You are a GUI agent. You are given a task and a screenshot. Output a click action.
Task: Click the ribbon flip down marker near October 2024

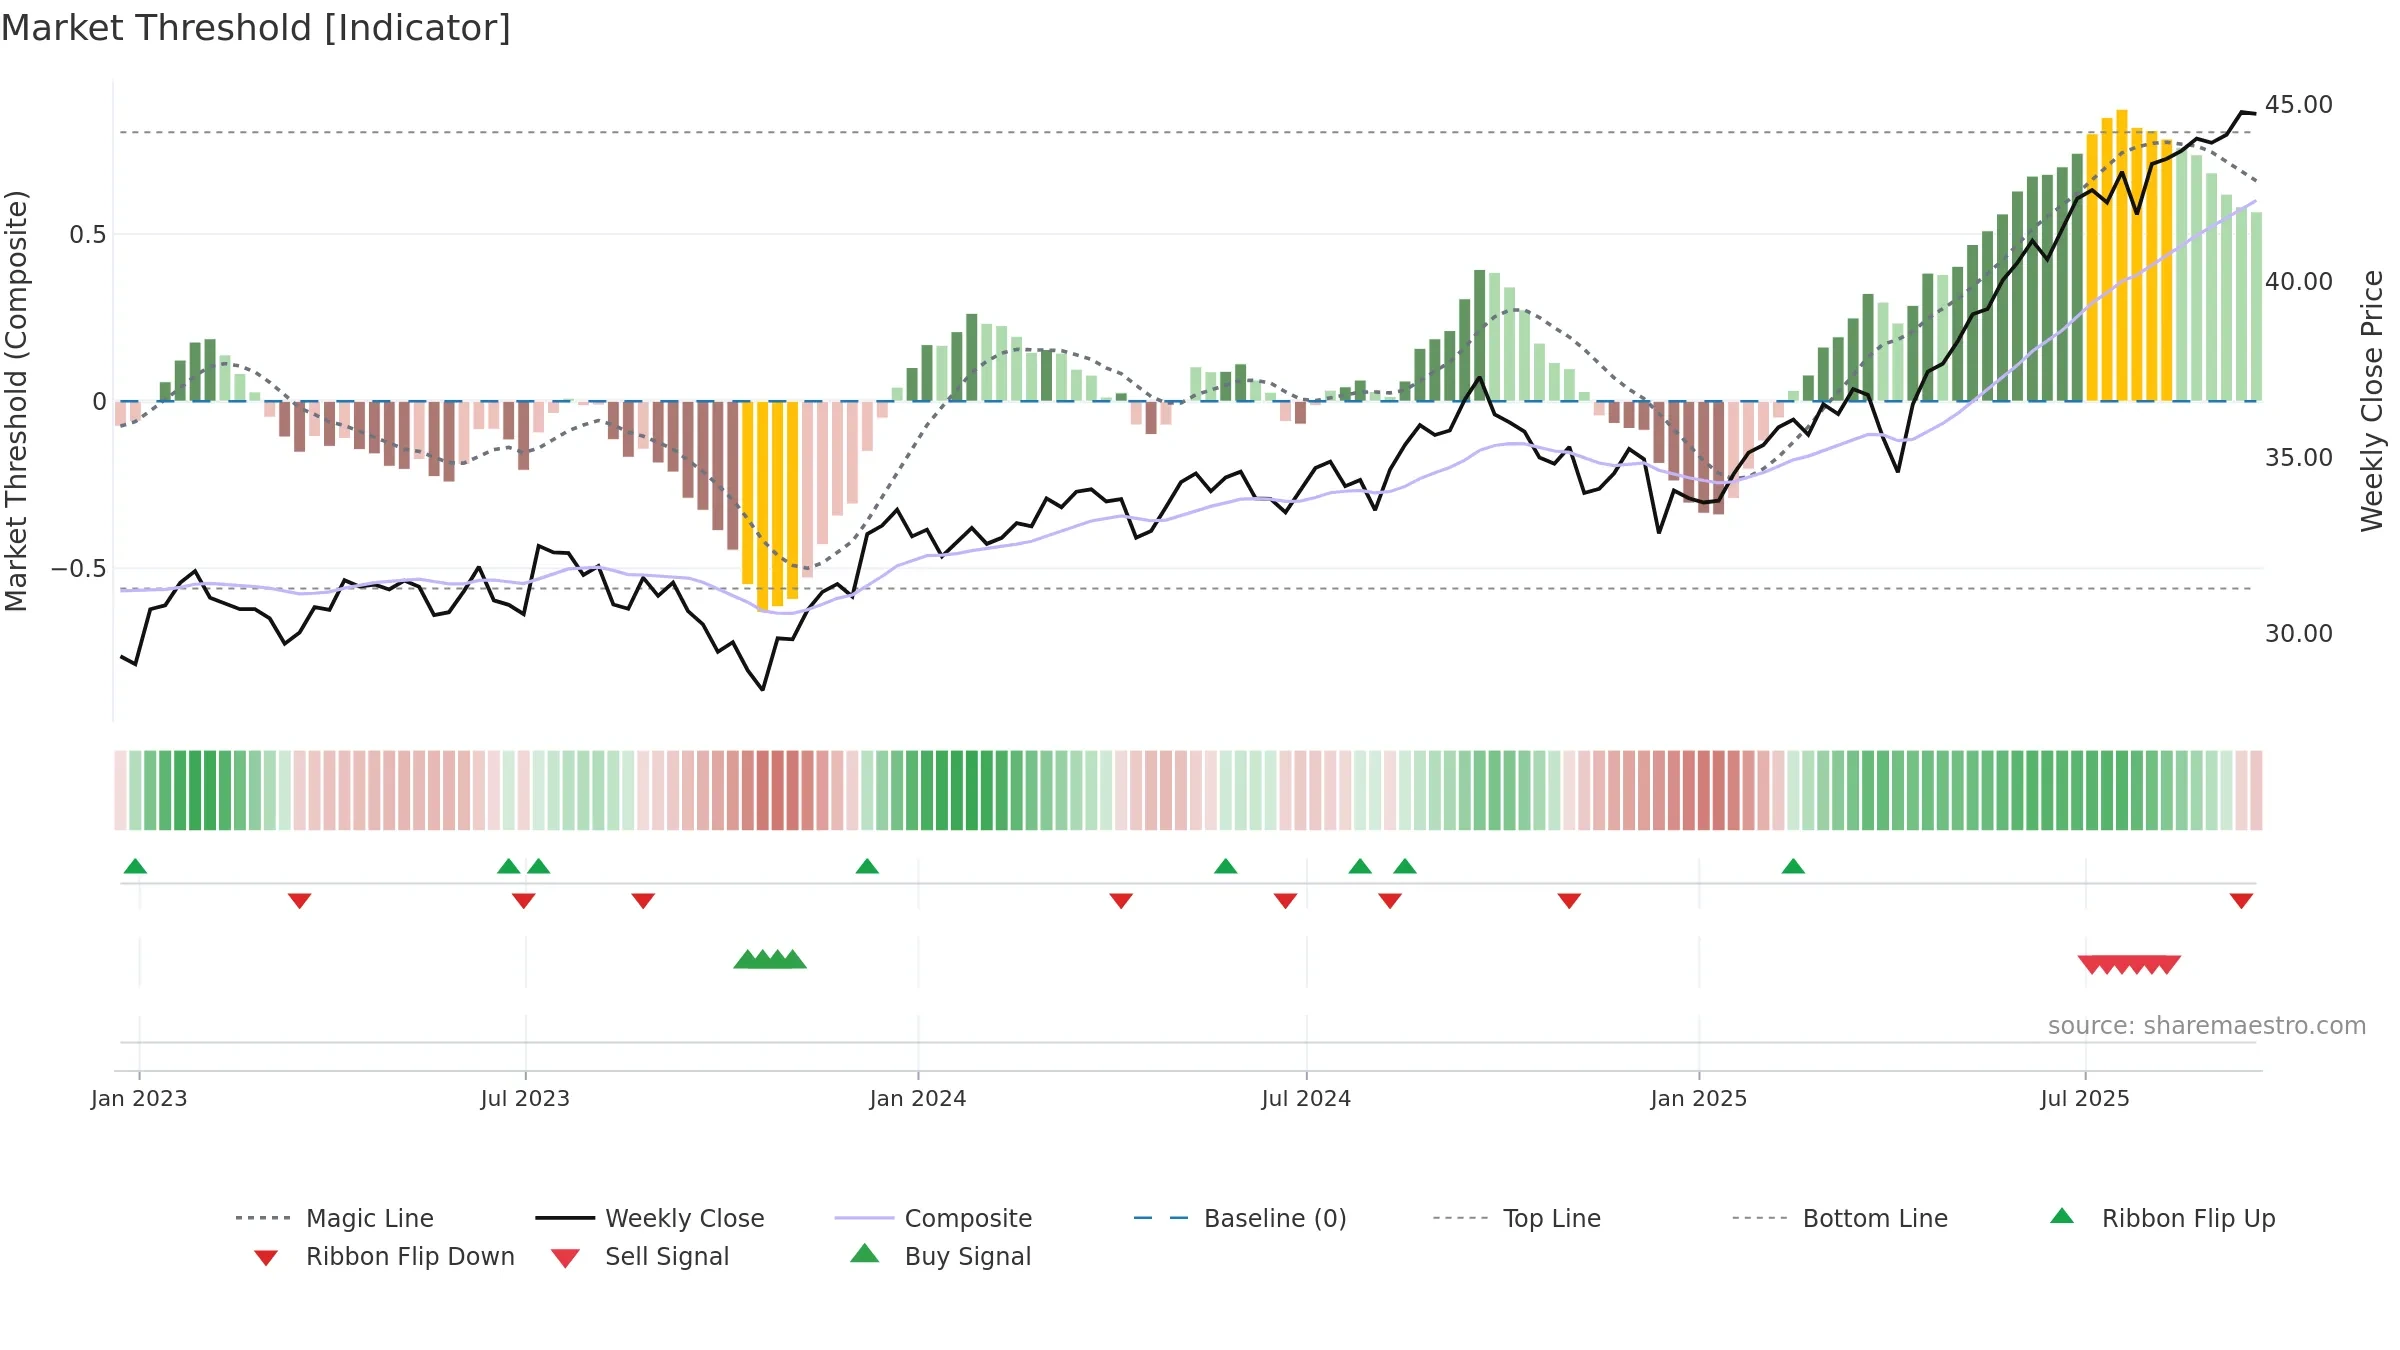pyautogui.click(x=1569, y=901)
